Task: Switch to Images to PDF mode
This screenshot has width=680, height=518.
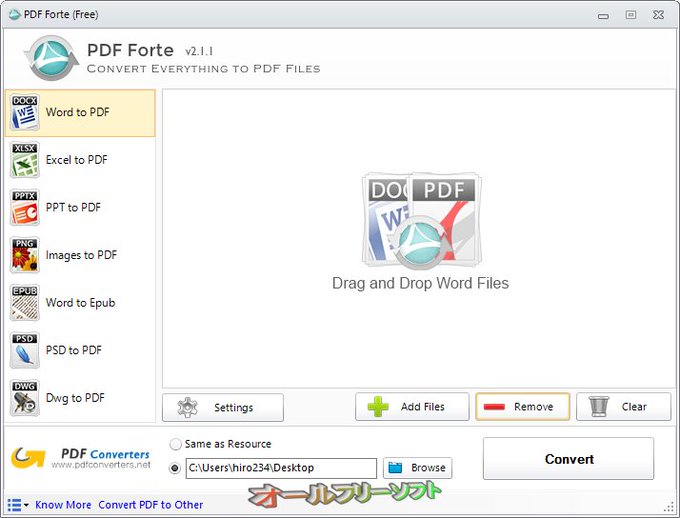Action: point(80,255)
